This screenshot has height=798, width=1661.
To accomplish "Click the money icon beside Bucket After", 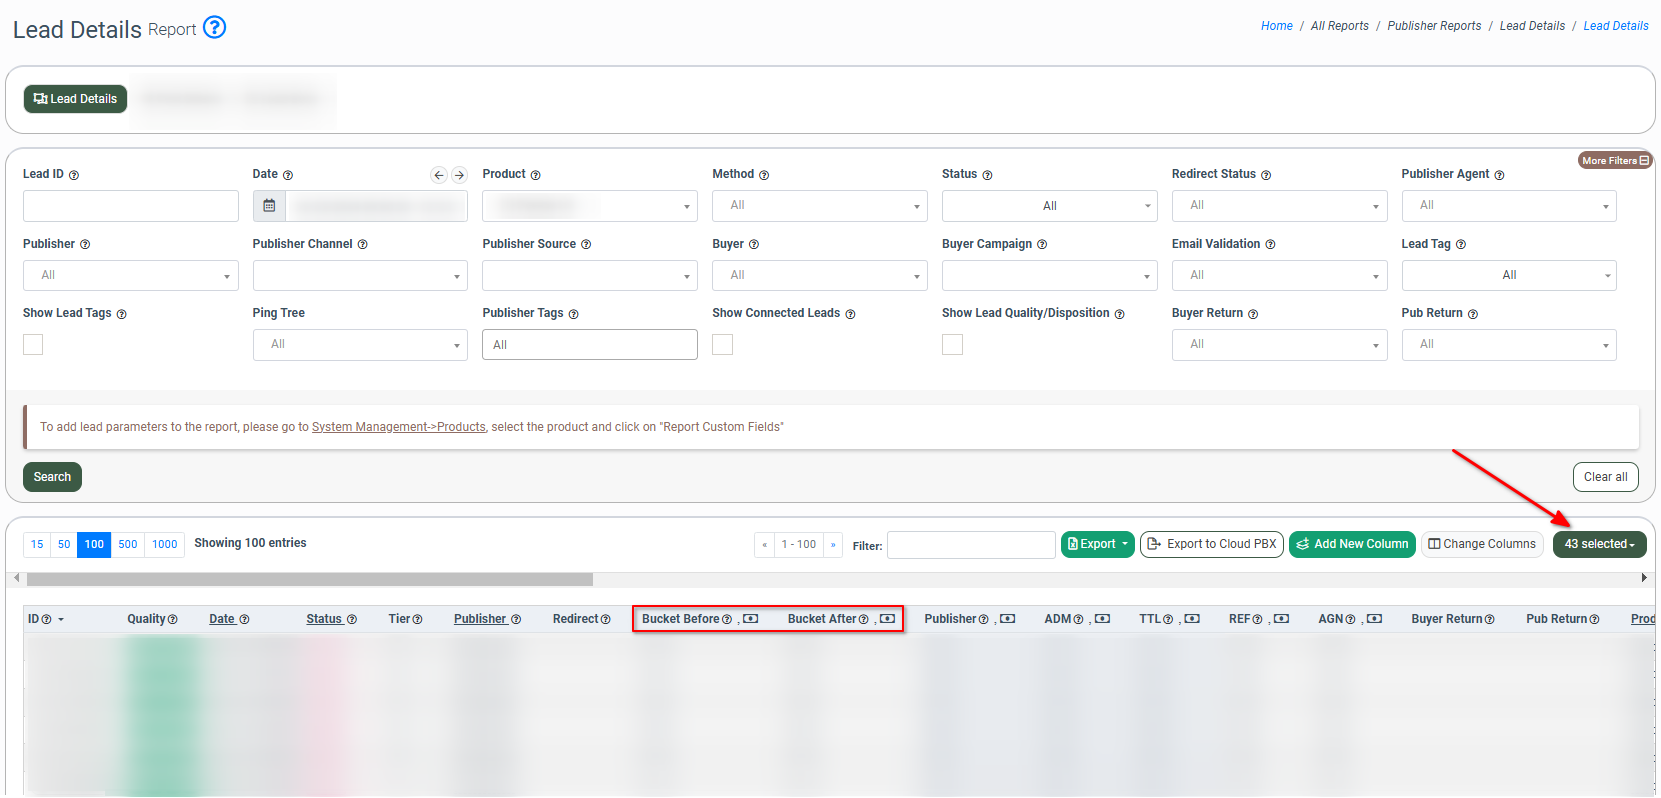I will point(887,619).
